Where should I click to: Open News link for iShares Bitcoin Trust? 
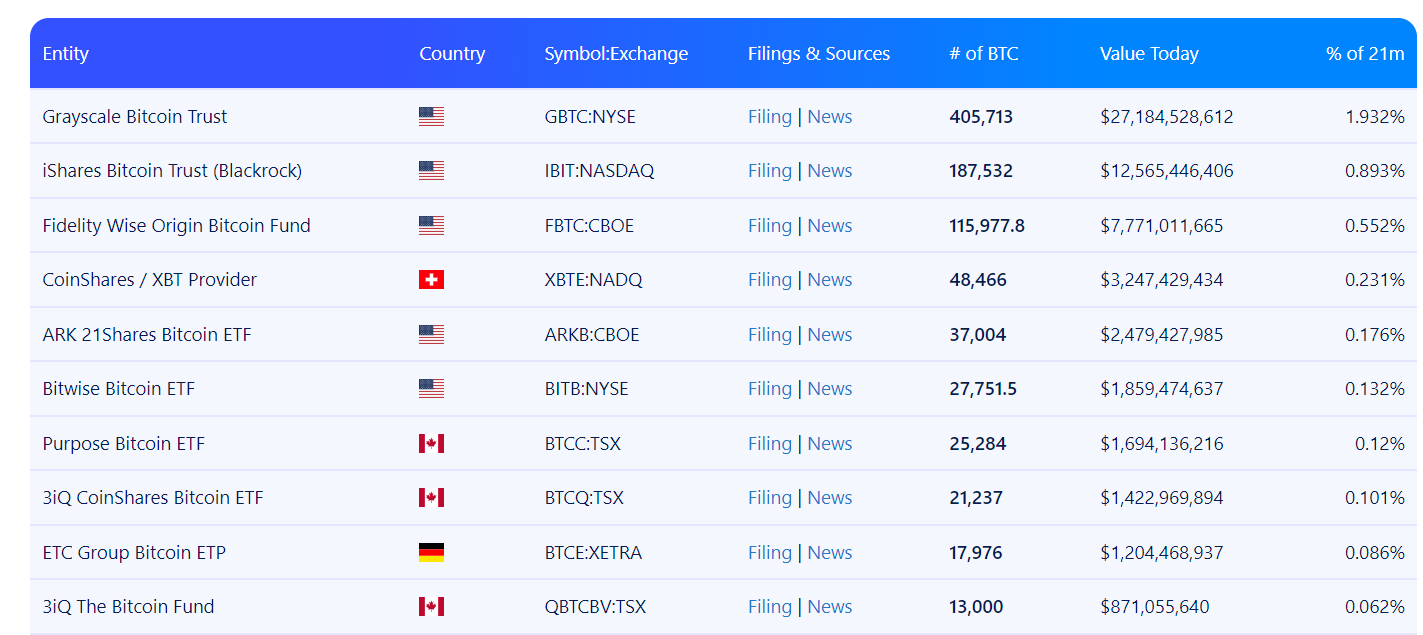coord(830,171)
